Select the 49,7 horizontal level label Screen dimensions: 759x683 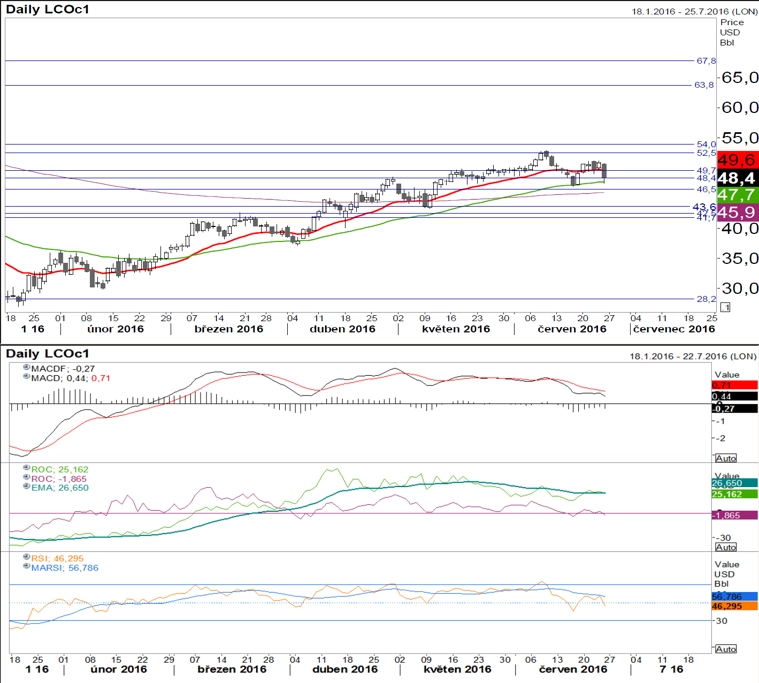[706, 170]
